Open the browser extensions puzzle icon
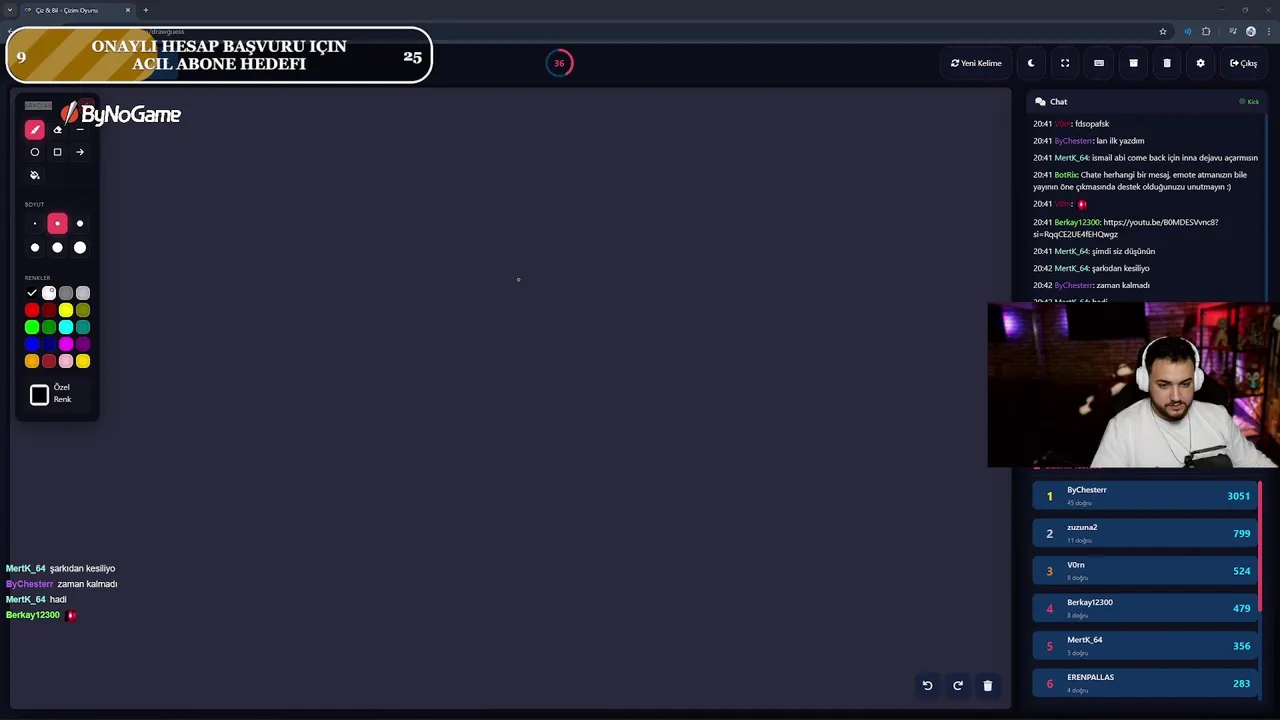The width and height of the screenshot is (1280, 720). [x=1206, y=31]
